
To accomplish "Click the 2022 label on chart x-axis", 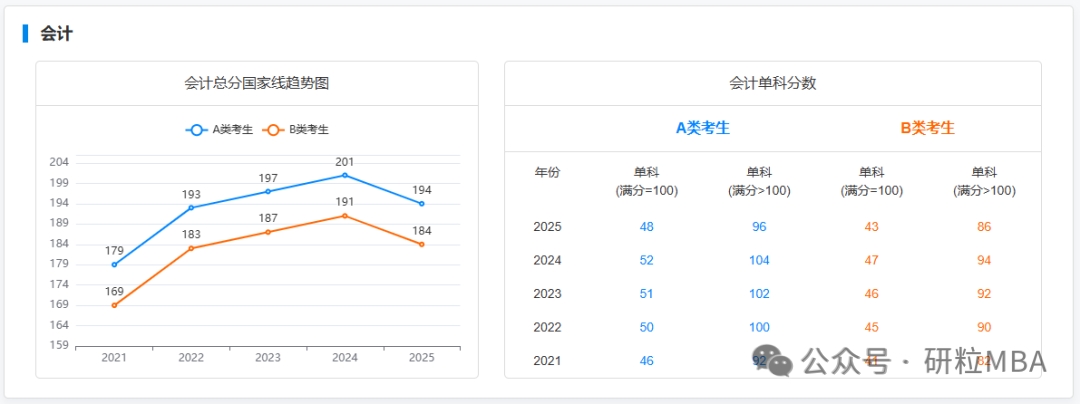I will [191, 358].
